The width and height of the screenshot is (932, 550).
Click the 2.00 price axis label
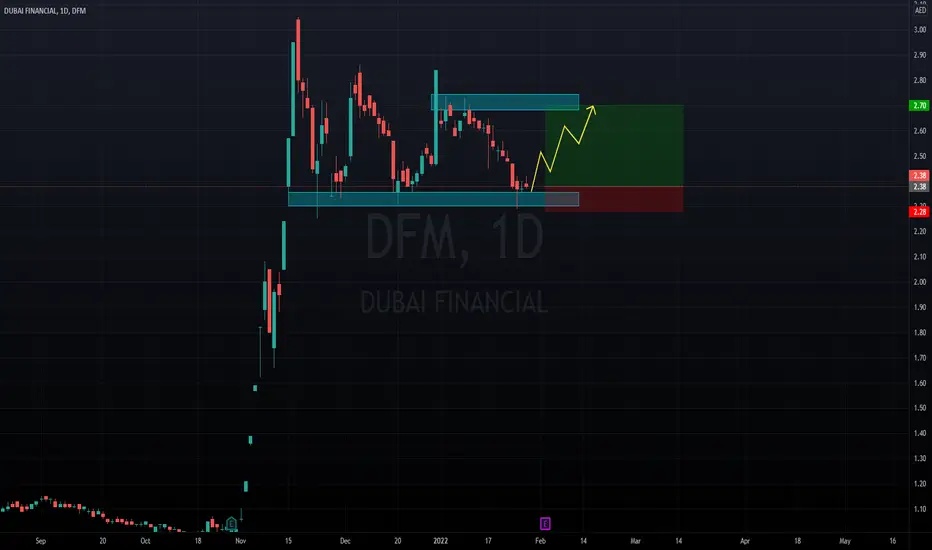tap(920, 282)
